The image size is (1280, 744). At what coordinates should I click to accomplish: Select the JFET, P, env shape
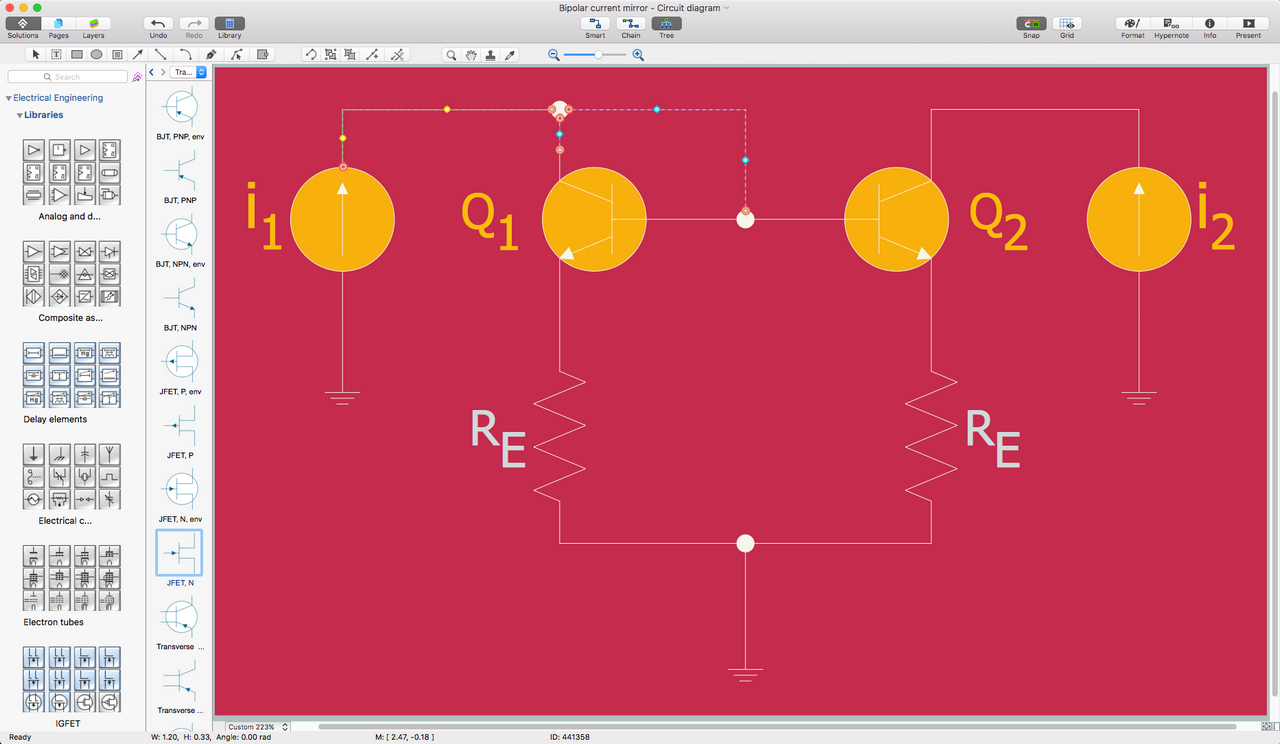click(178, 362)
